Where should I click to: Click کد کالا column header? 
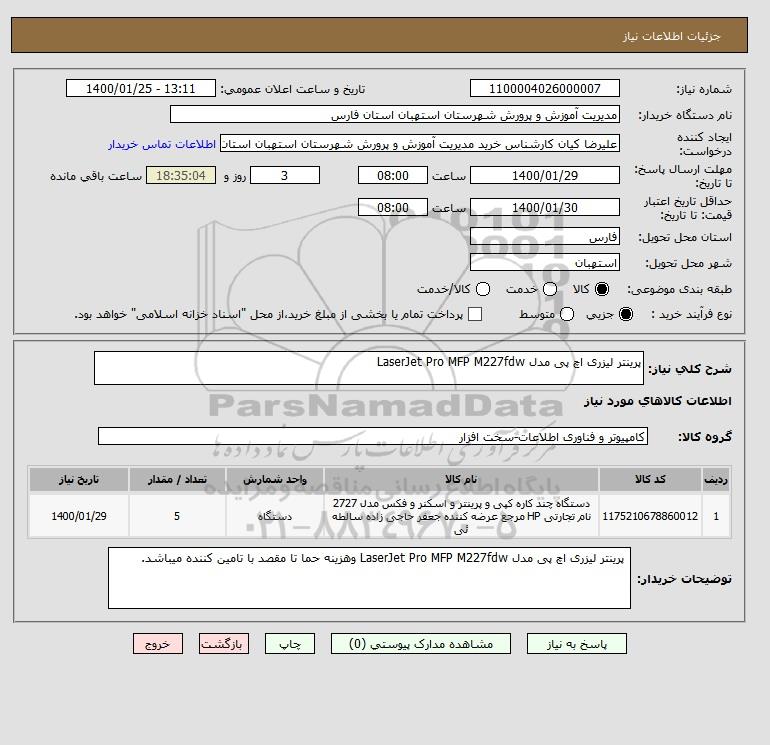650,479
